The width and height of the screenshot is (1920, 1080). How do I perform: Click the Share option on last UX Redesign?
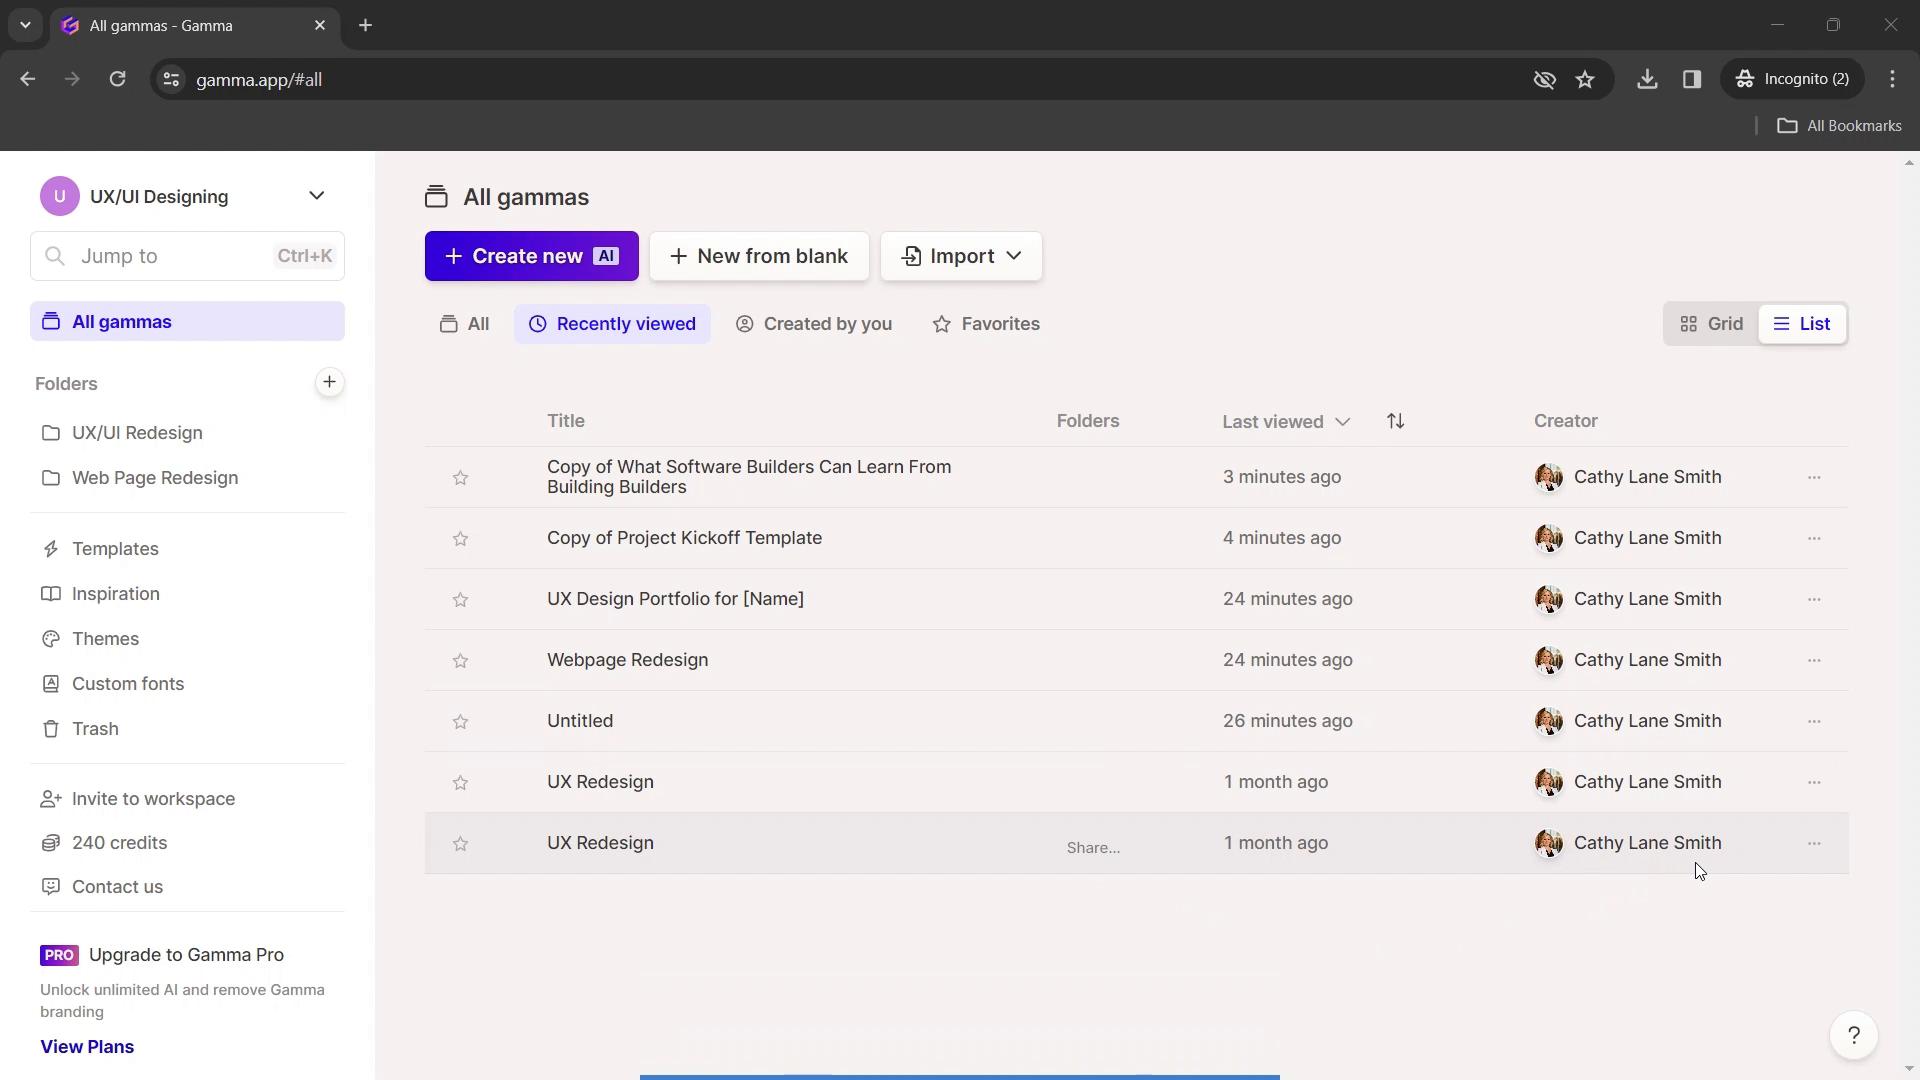coord(1093,847)
